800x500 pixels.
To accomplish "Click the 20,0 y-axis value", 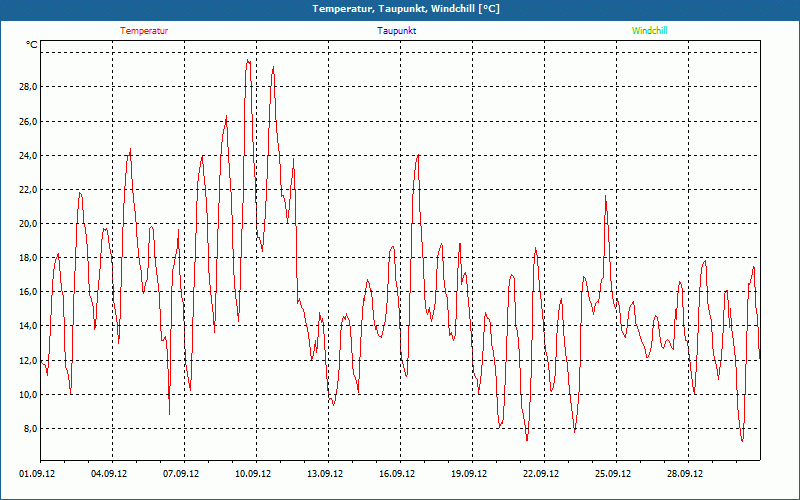I will coord(28,223).
